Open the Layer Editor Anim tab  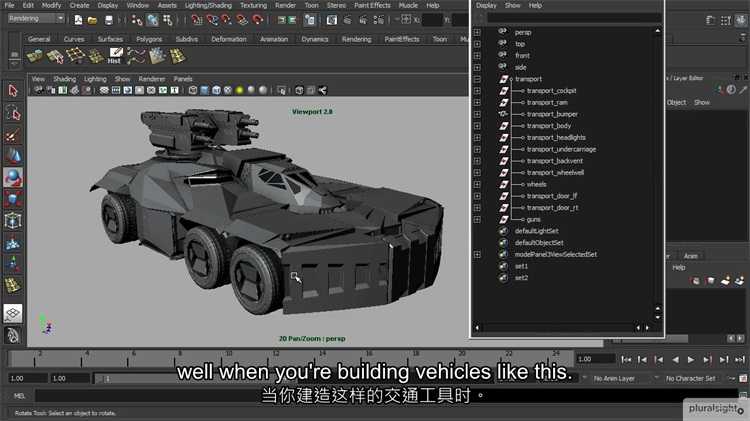coord(690,256)
